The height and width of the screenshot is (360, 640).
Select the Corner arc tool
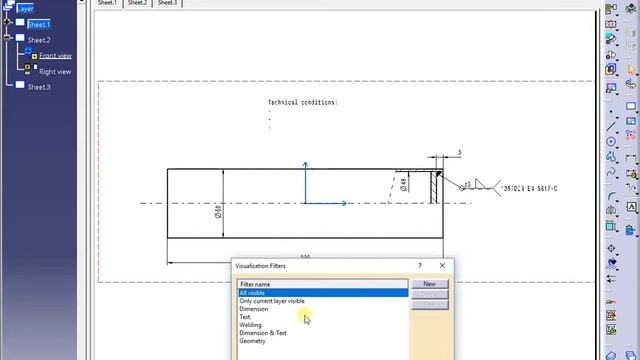point(611,197)
